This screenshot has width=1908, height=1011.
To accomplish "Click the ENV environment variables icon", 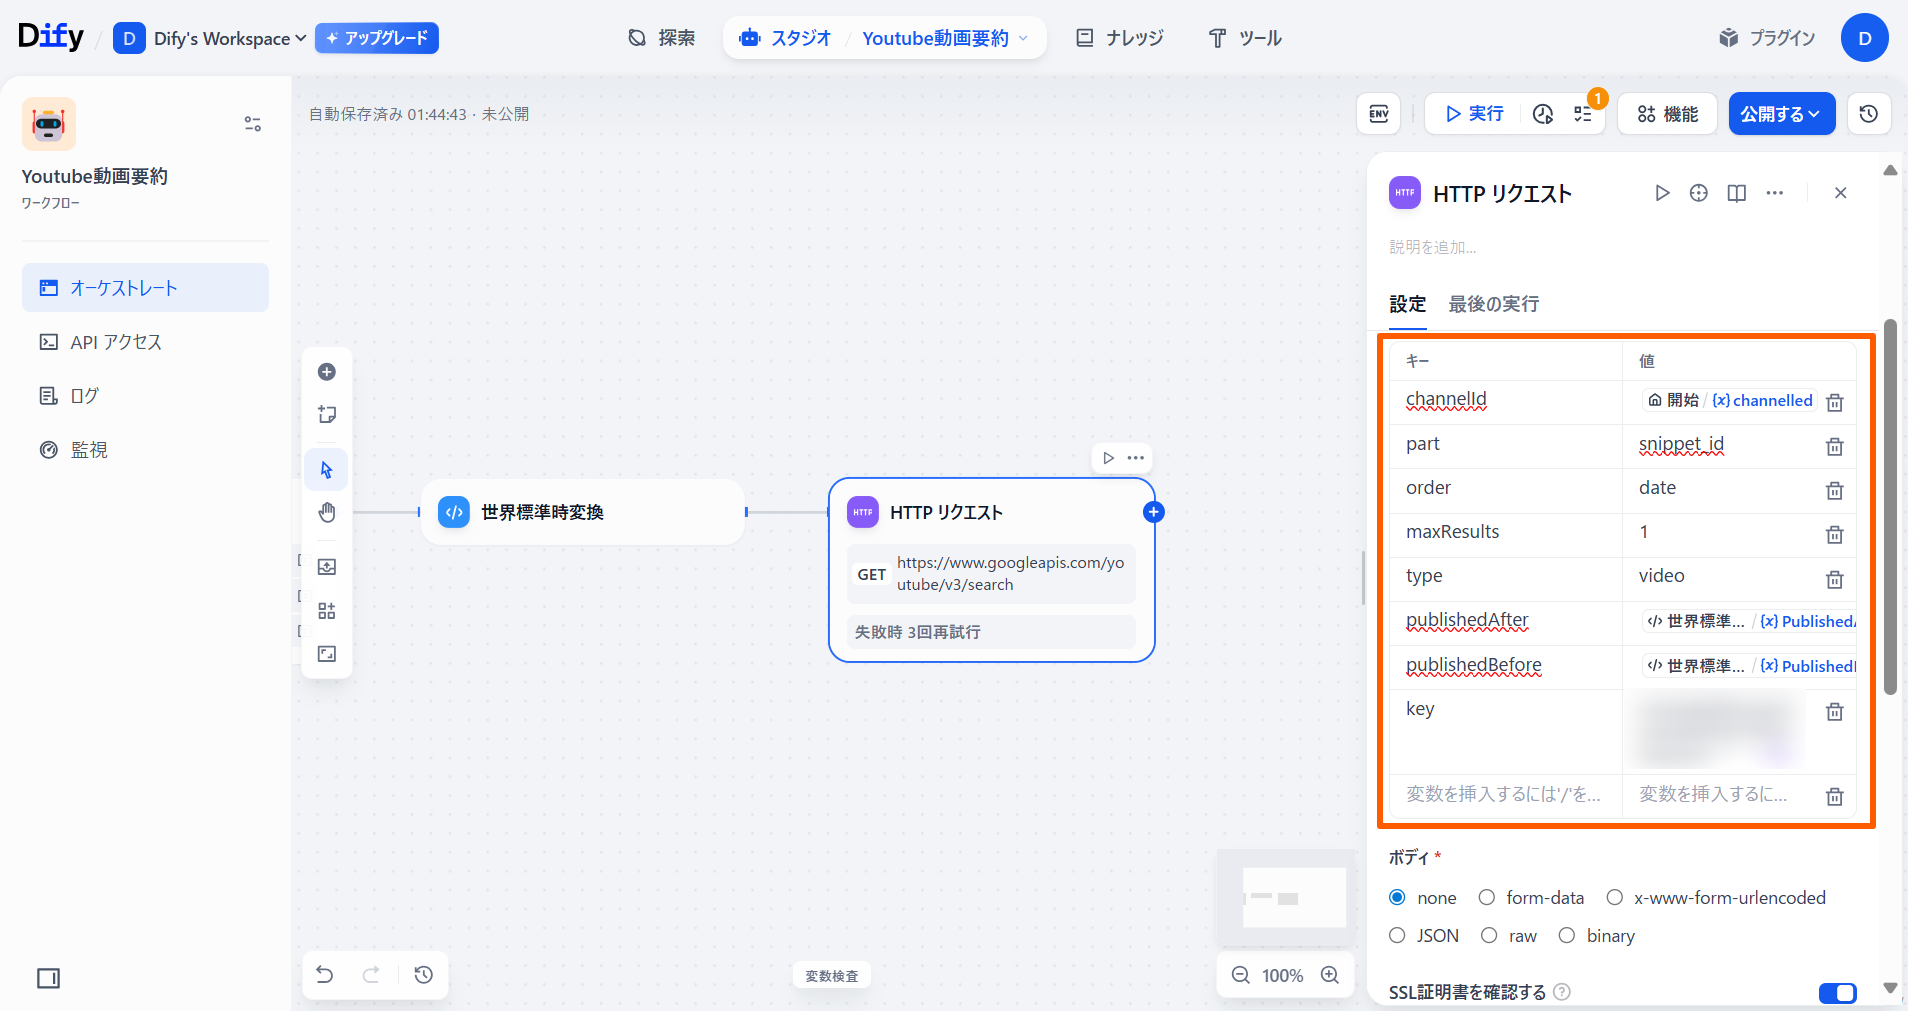I will 1378,114.
